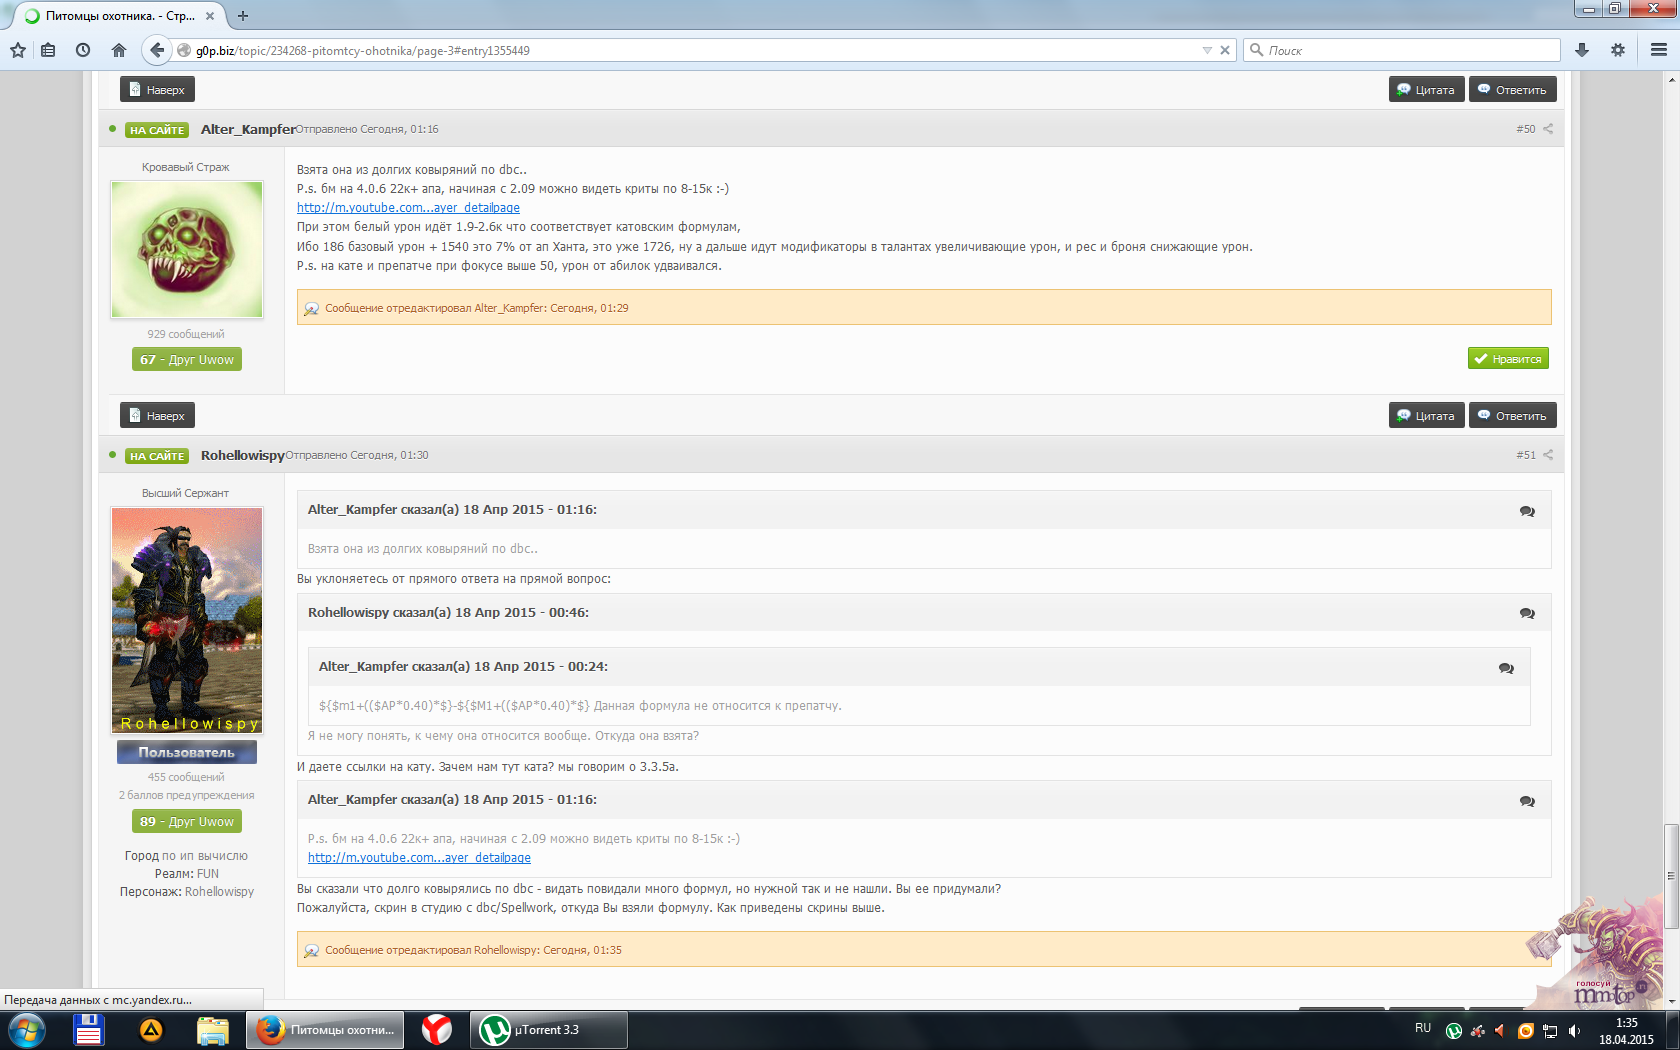
Task: Expand the URL history dropdown arrow
Action: click(1207, 50)
